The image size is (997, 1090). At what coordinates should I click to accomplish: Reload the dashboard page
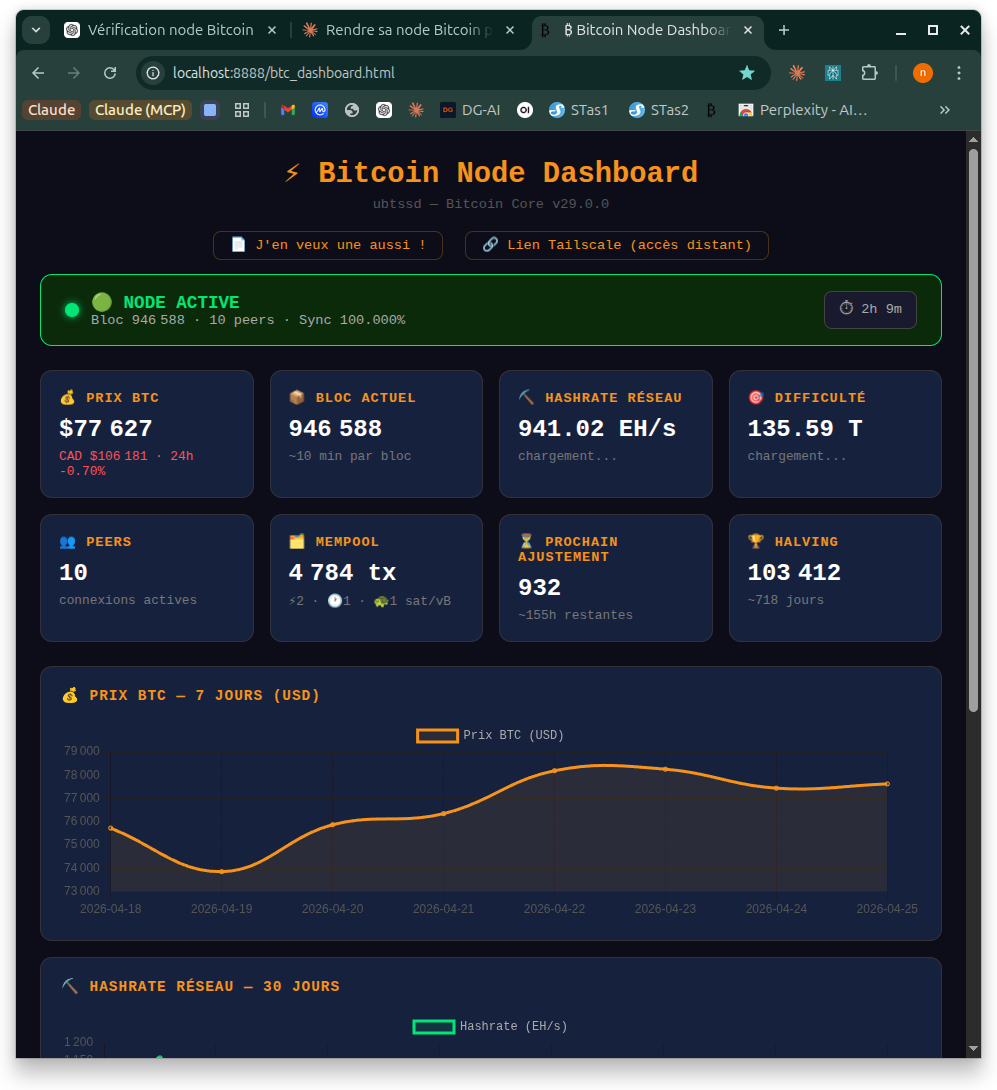111,73
